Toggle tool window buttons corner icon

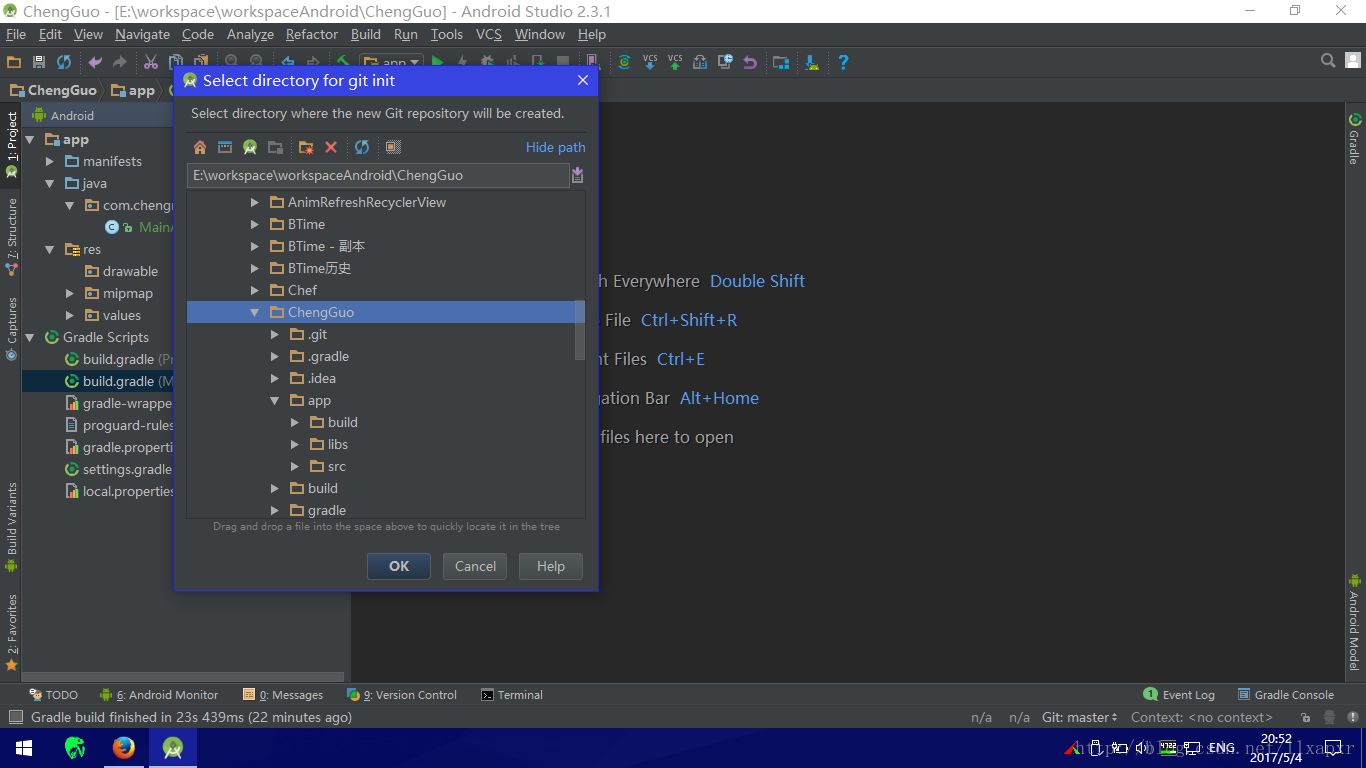pos(15,717)
